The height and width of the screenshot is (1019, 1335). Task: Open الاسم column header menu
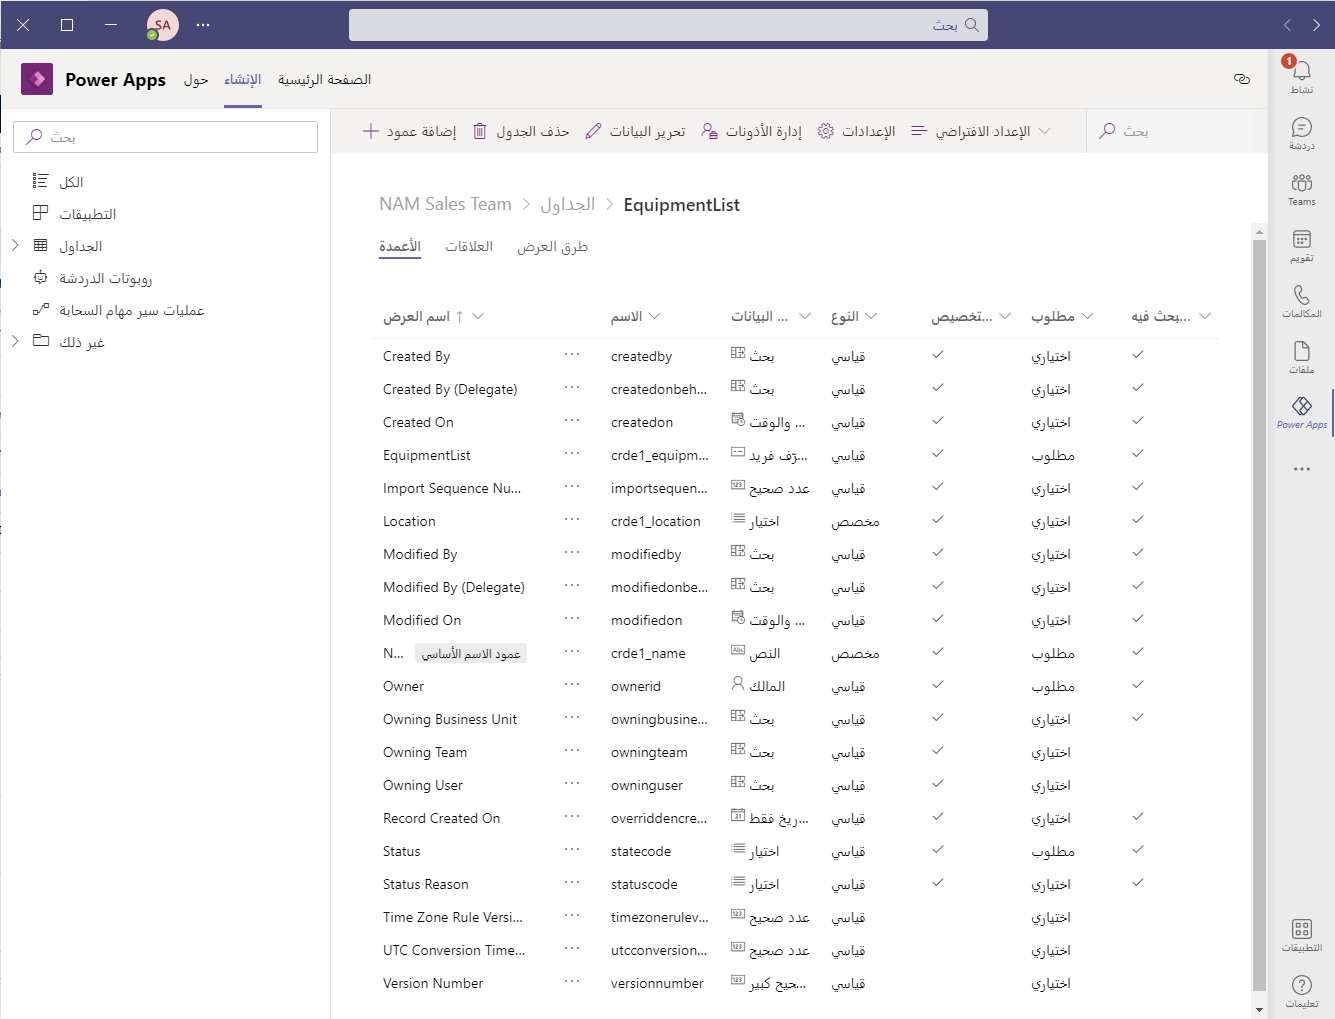(636, 316)
